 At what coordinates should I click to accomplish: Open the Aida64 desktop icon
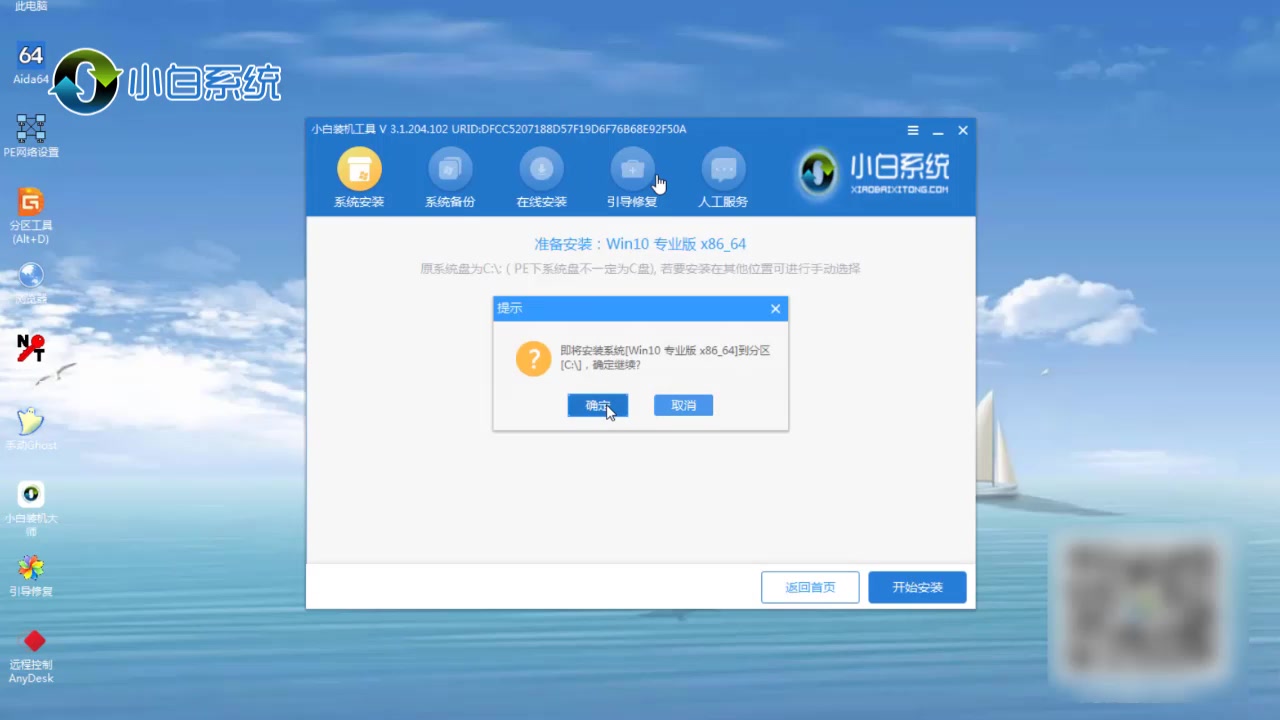tap(31, 63)
